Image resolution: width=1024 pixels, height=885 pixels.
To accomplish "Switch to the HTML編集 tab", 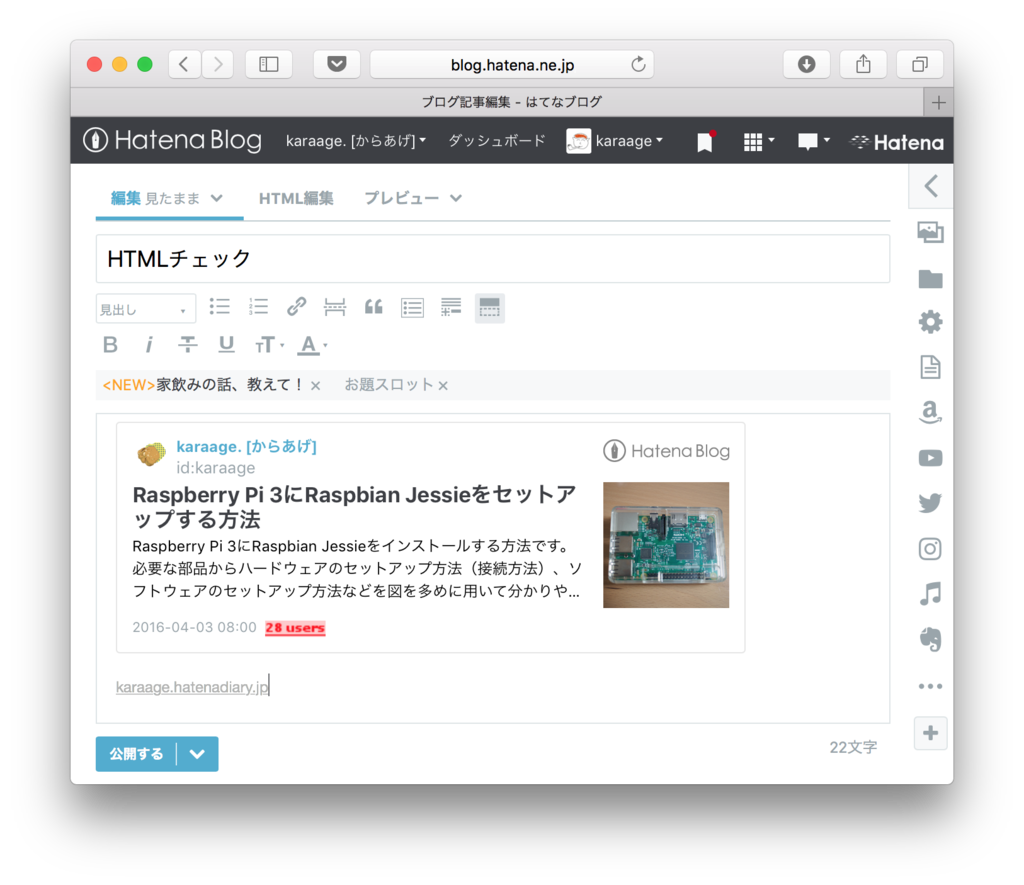I will coord(296,198).
